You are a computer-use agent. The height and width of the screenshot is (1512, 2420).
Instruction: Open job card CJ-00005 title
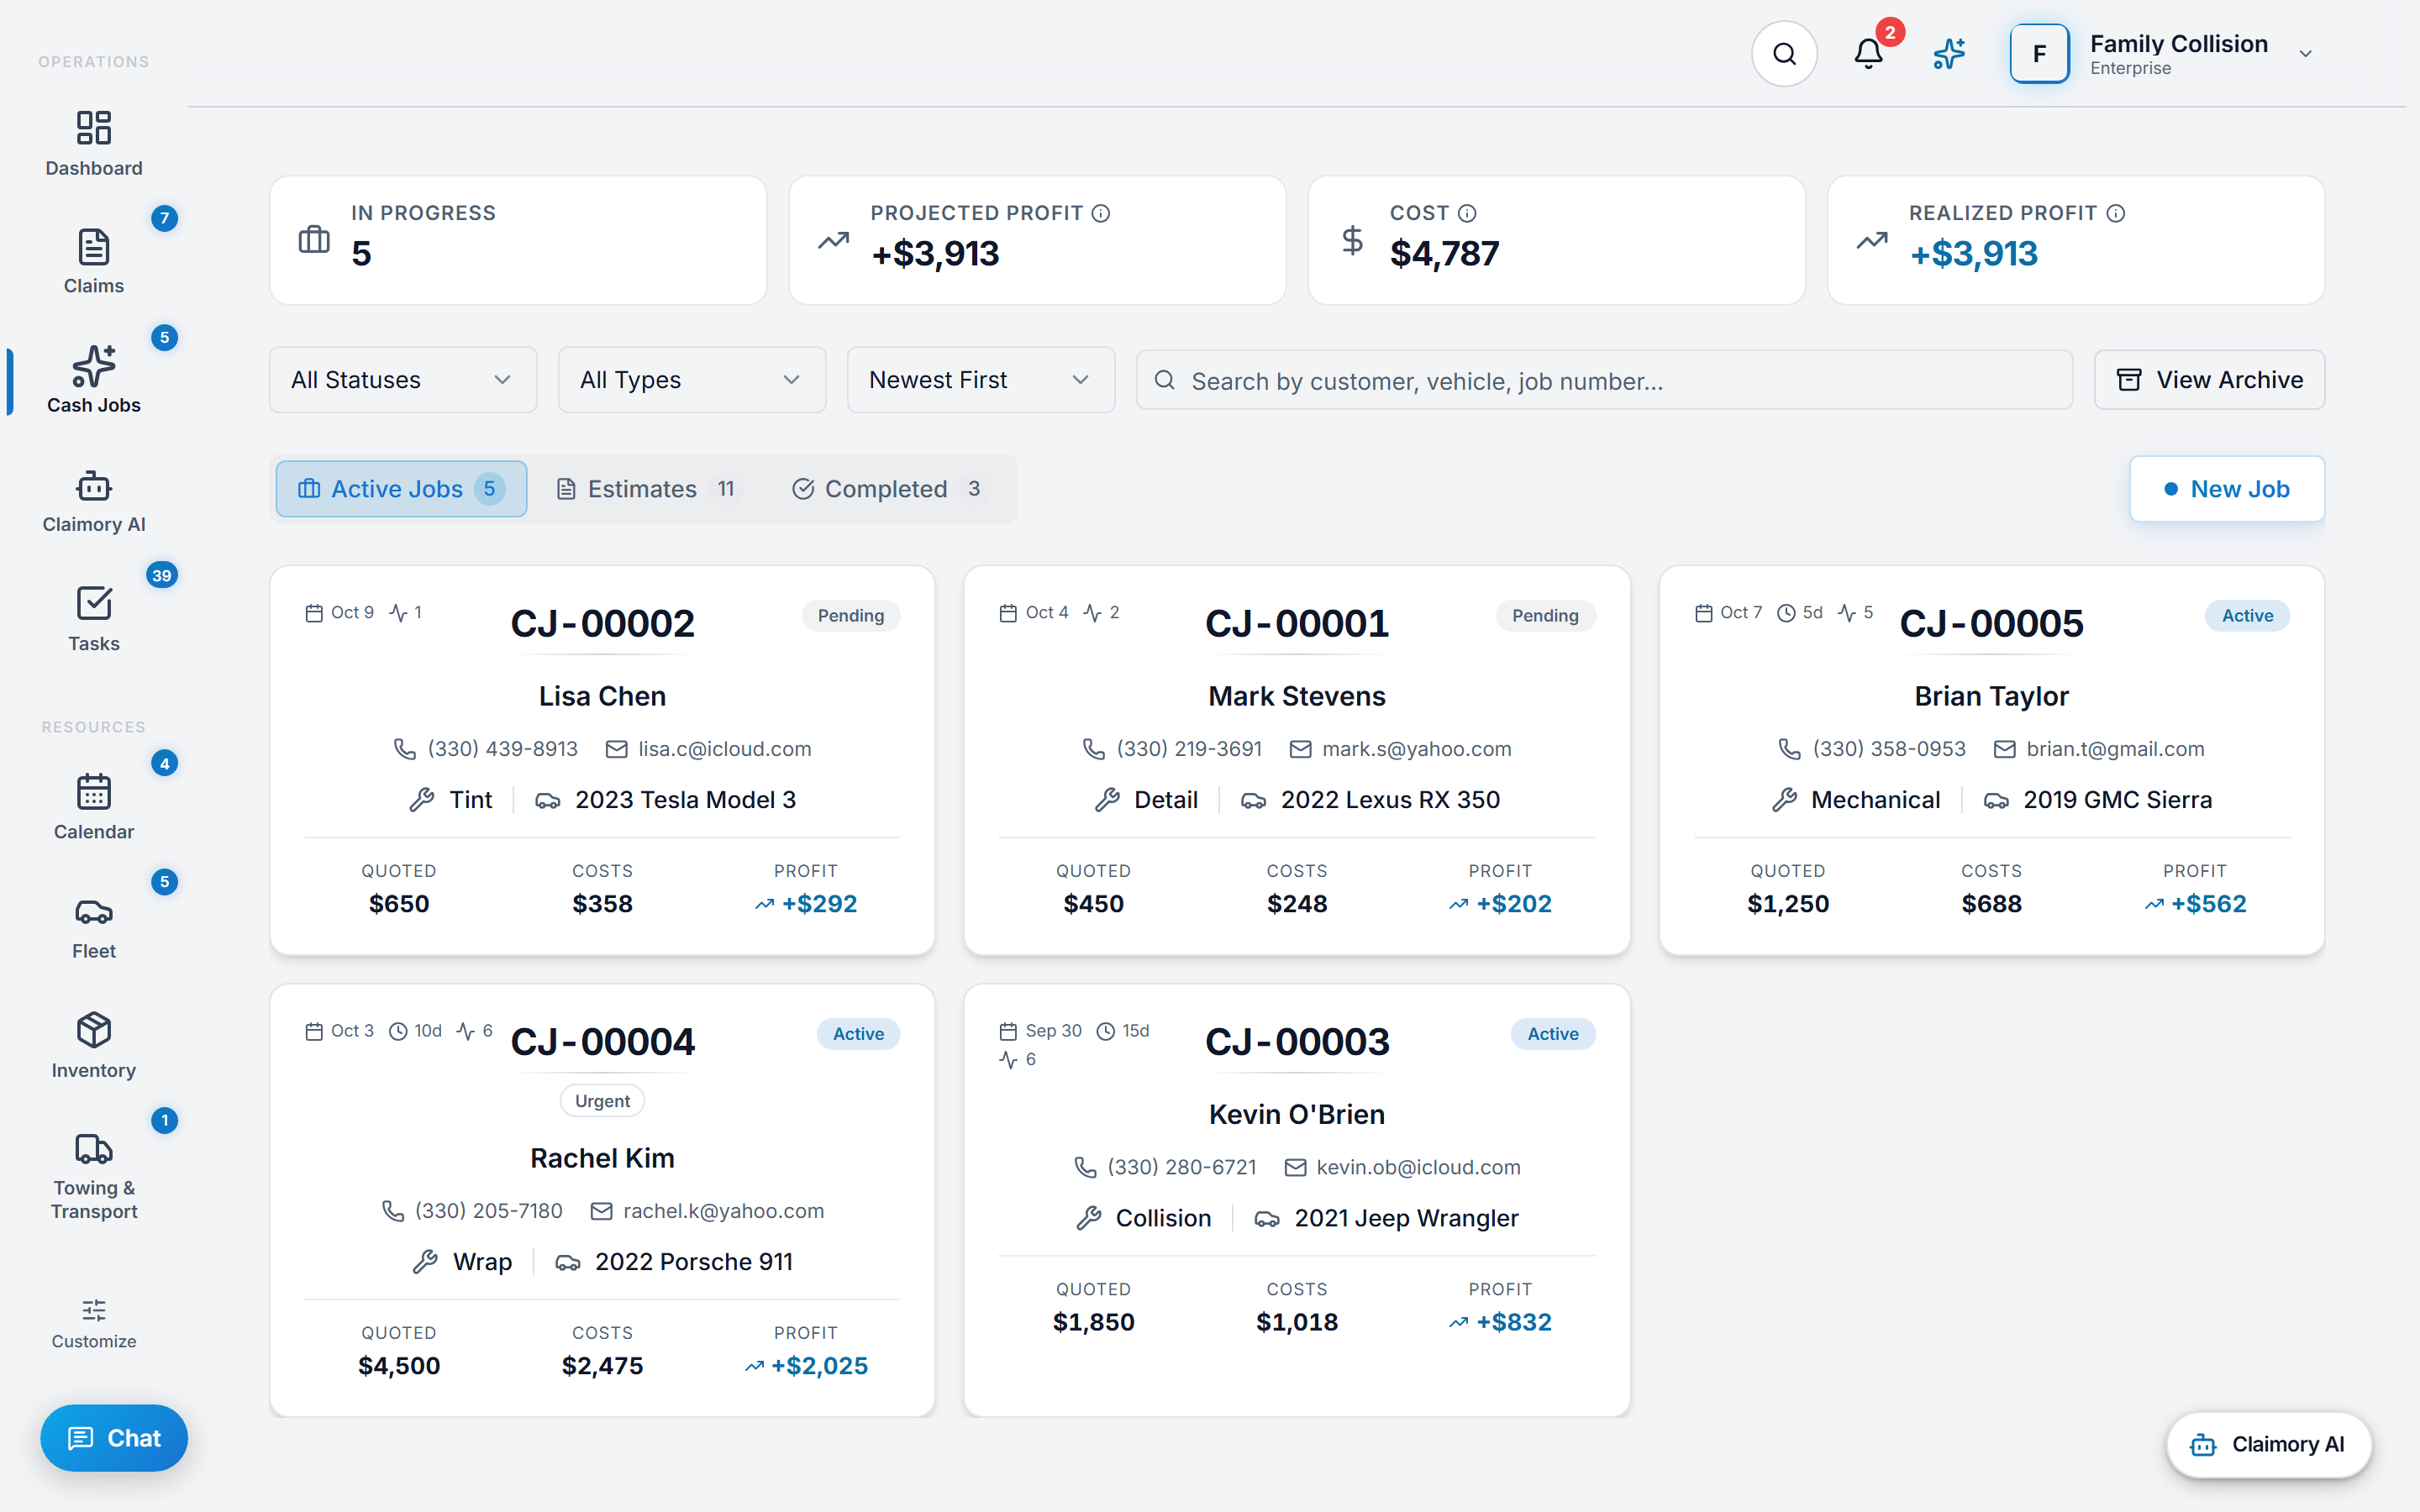[x=1991, y=624]
